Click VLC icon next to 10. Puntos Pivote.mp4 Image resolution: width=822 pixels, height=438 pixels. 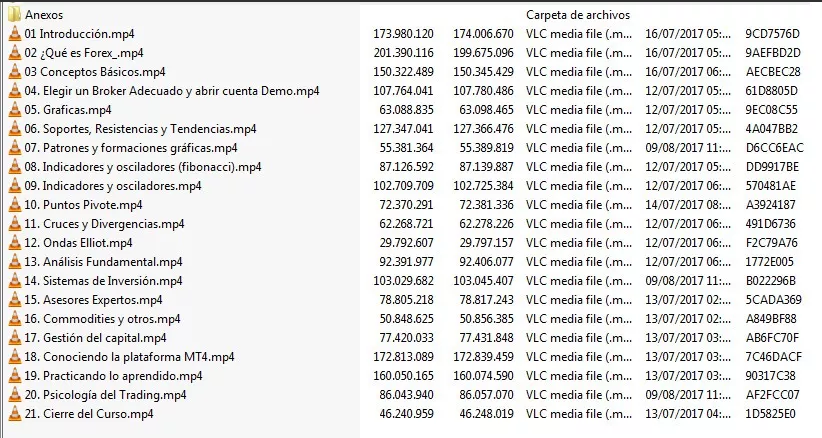15,204
